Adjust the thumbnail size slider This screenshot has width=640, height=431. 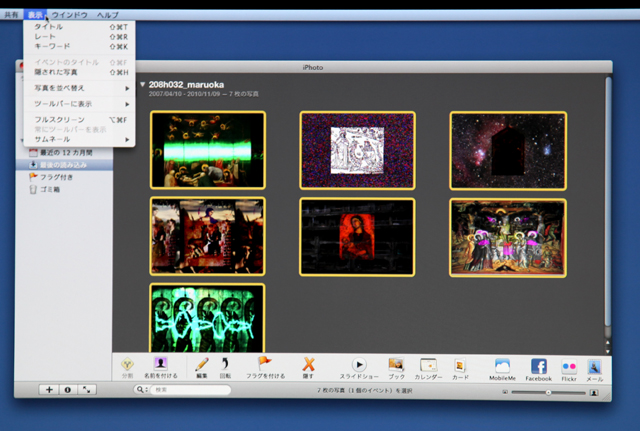(x=548, y=393)
